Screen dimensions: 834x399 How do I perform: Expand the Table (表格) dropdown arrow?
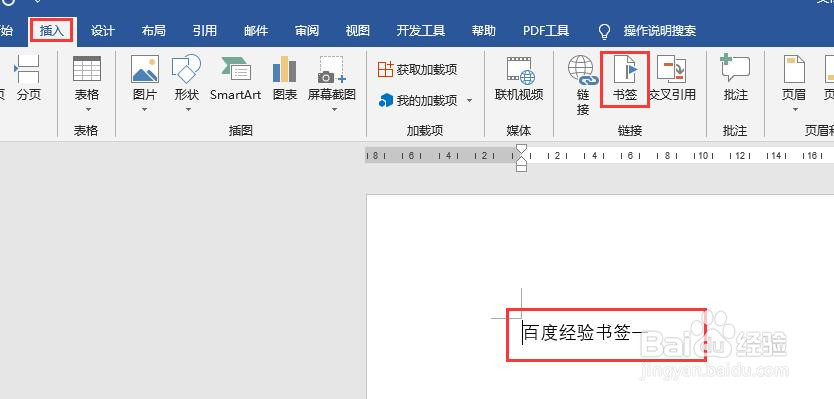(x=88, y=110)
